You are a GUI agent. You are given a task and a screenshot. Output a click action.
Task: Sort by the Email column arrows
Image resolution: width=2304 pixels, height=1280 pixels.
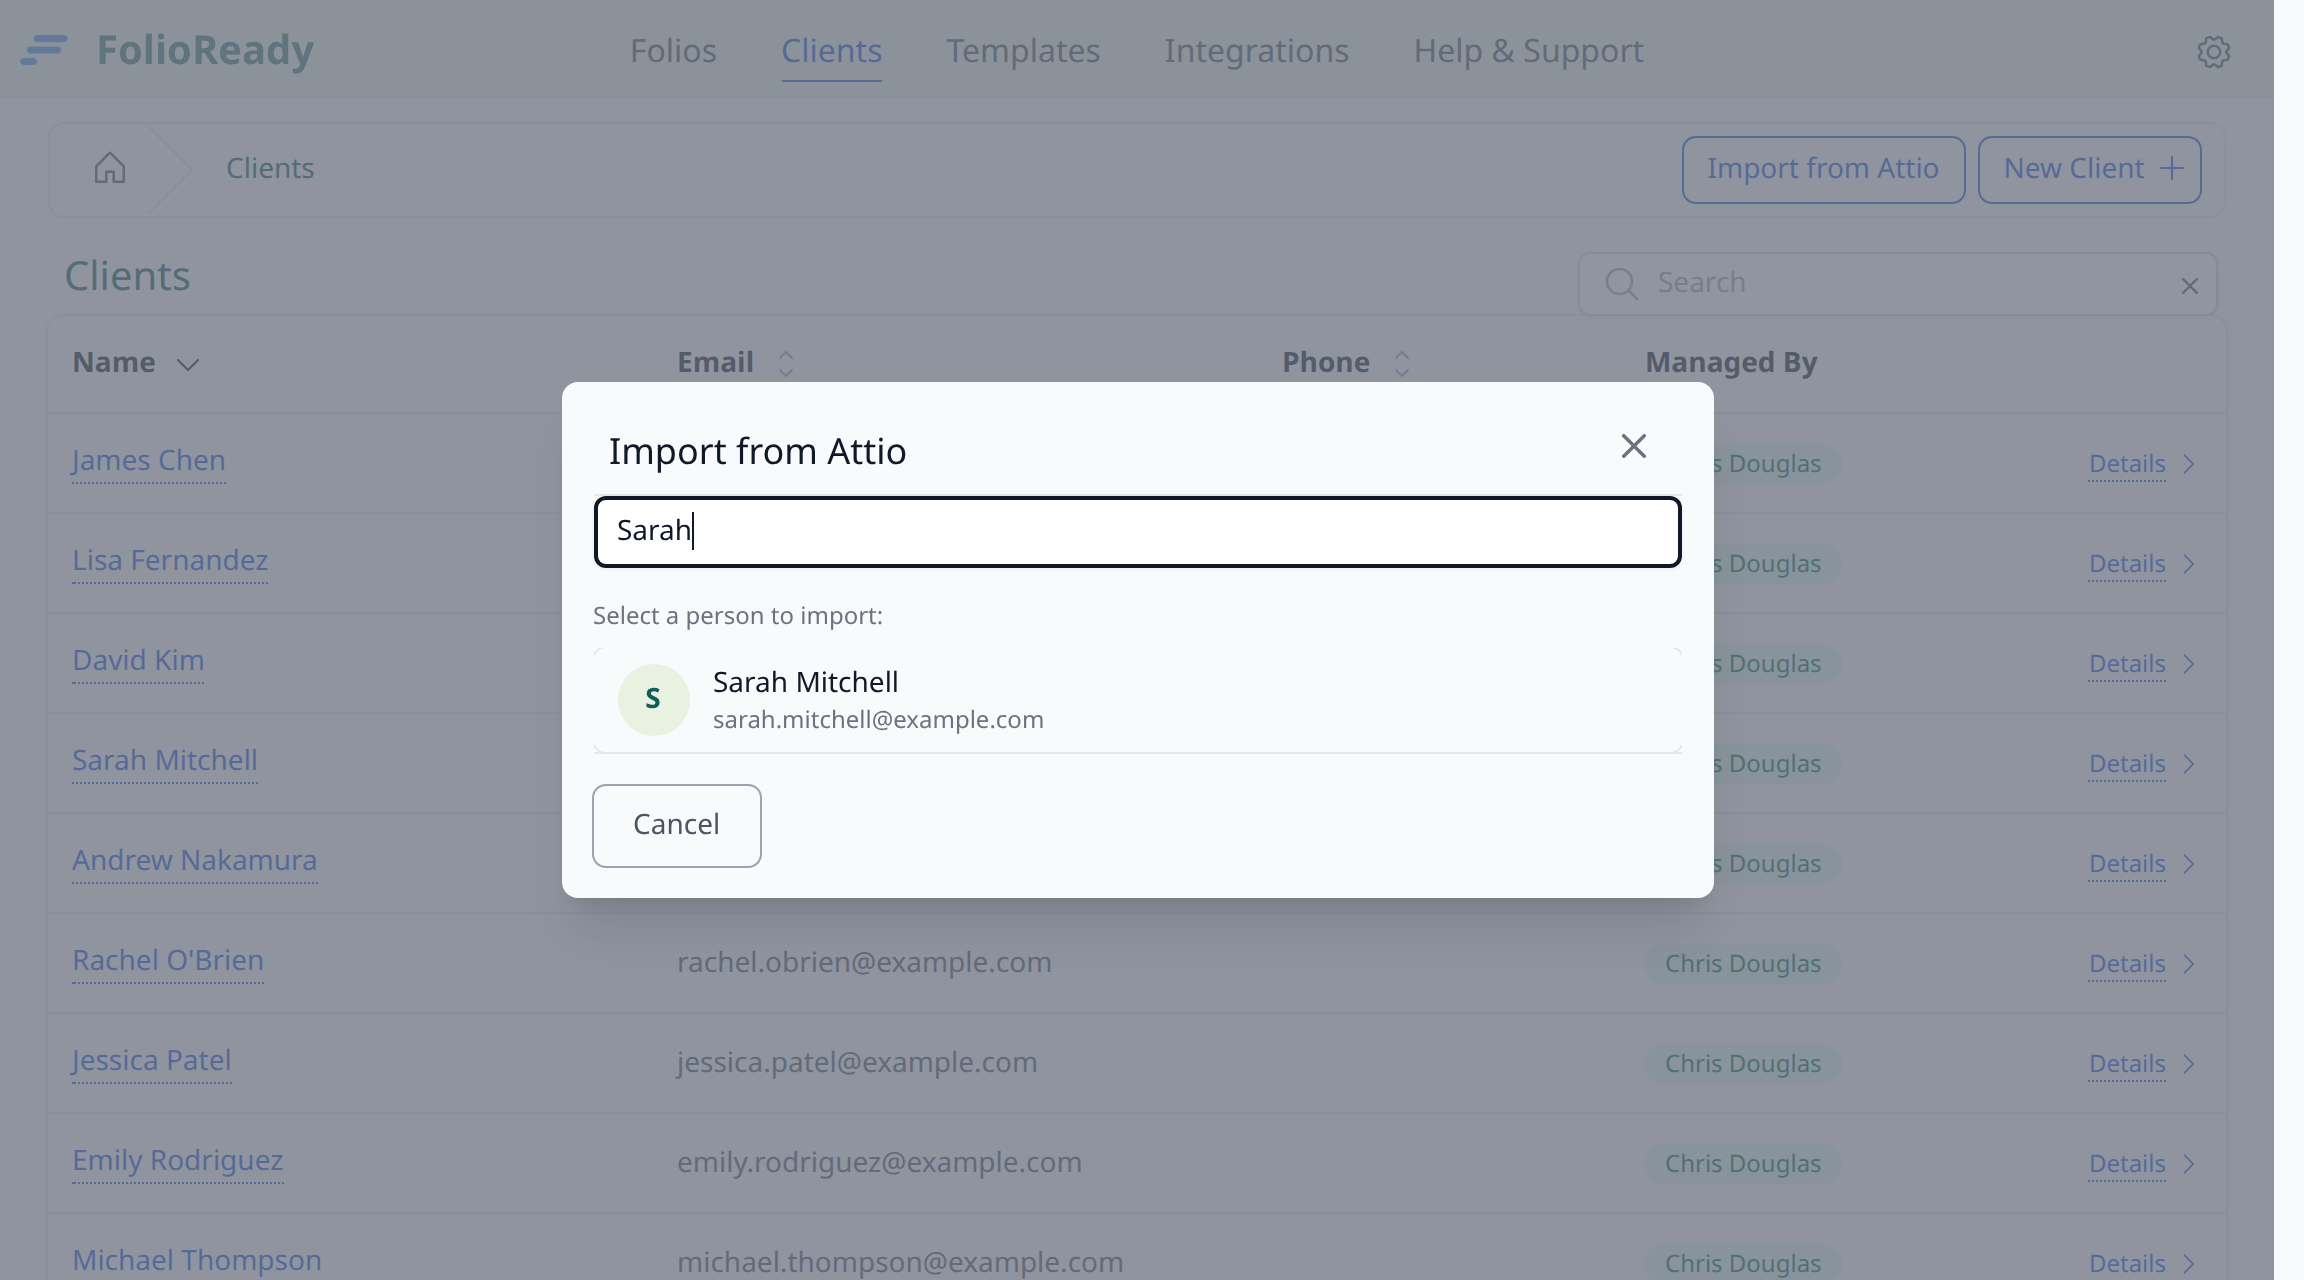pos(786,364)
